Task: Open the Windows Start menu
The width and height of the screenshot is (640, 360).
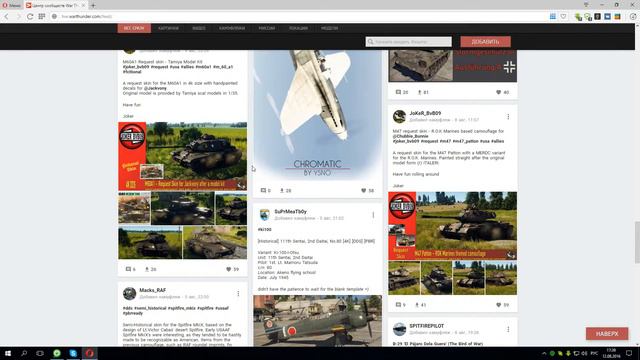Action: [x=8, y=353]
